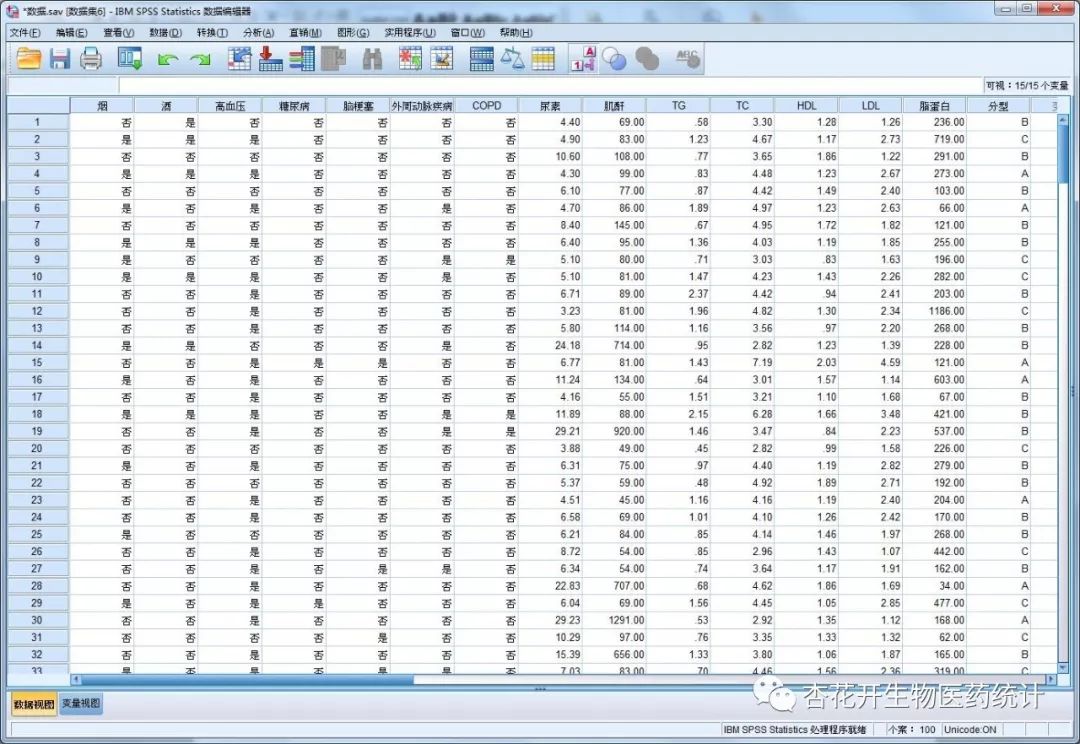The image size is (1080, 744).
Task: Redo the action with the toolbar arrow
Action: [x=200, y=60]
